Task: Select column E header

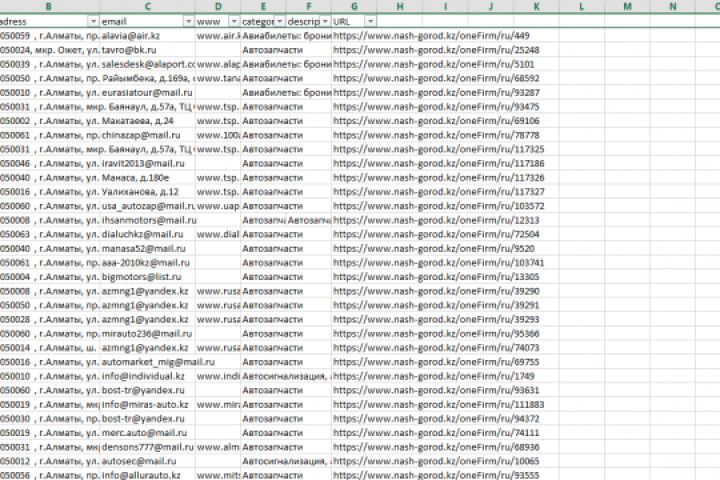Action: 263,6
